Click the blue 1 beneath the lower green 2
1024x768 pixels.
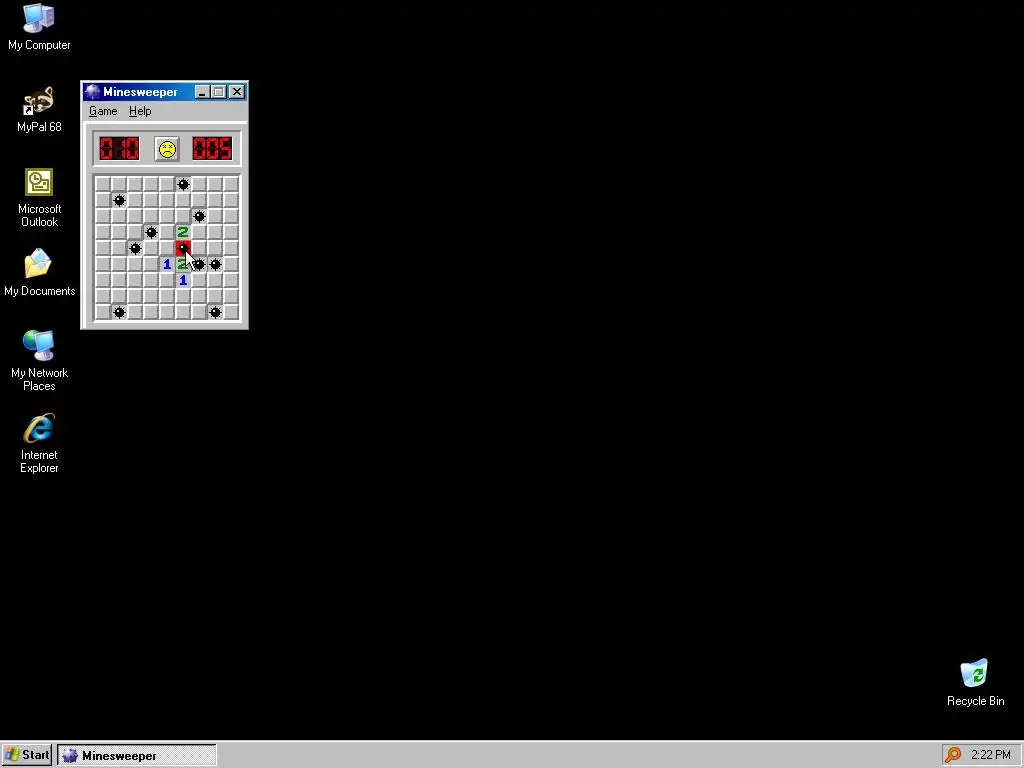tap(183, 280)
